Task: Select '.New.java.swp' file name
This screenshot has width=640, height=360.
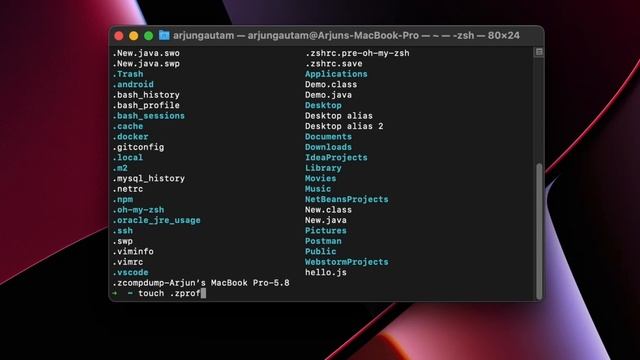Action: click(x=146, y=64)
